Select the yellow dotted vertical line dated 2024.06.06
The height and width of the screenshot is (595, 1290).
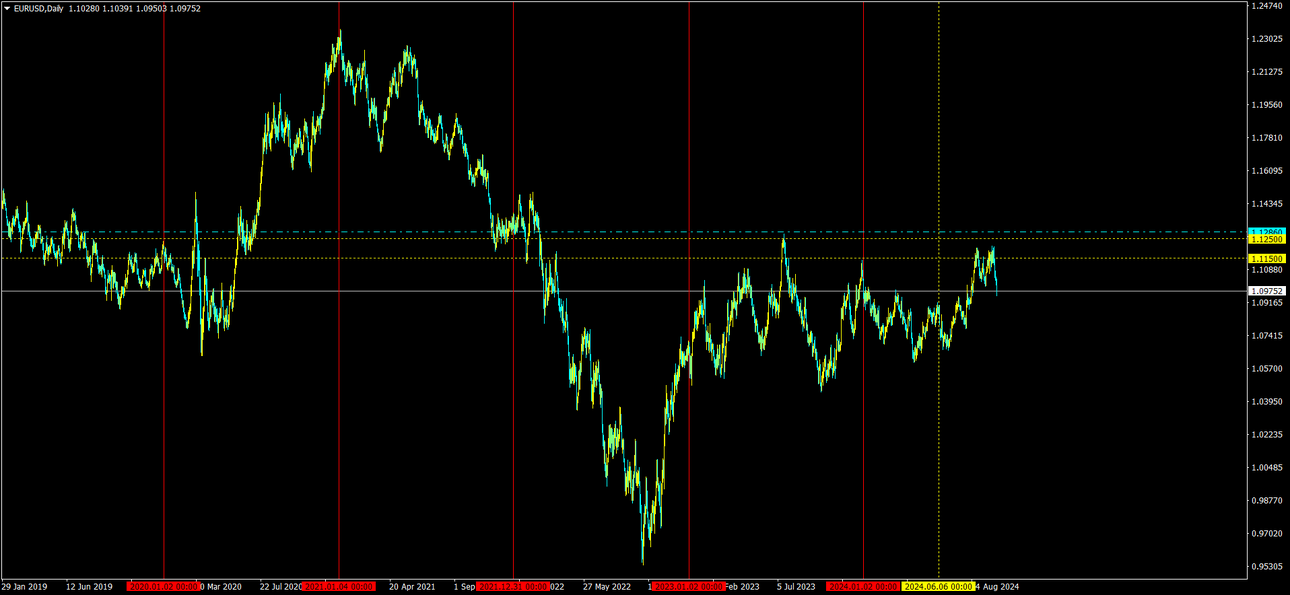point(939,290)
